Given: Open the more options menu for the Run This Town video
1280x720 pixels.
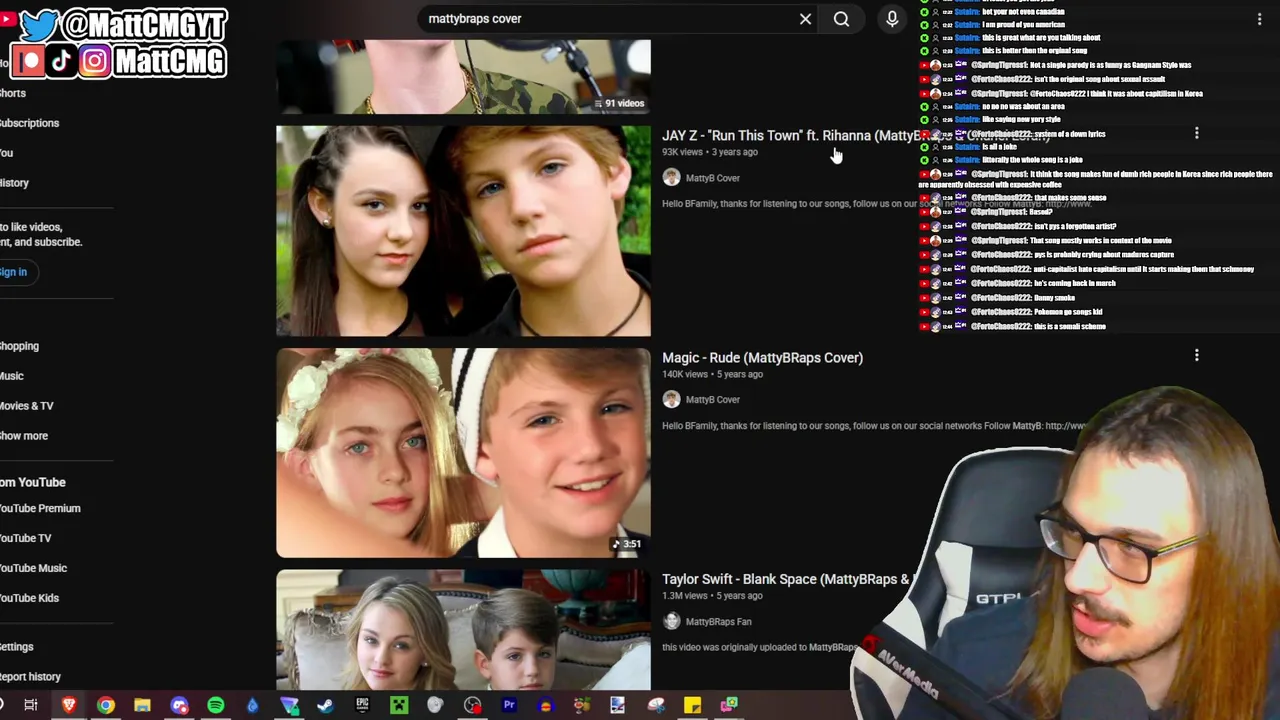Looking at the screenshot, I should coord(1196,133).
